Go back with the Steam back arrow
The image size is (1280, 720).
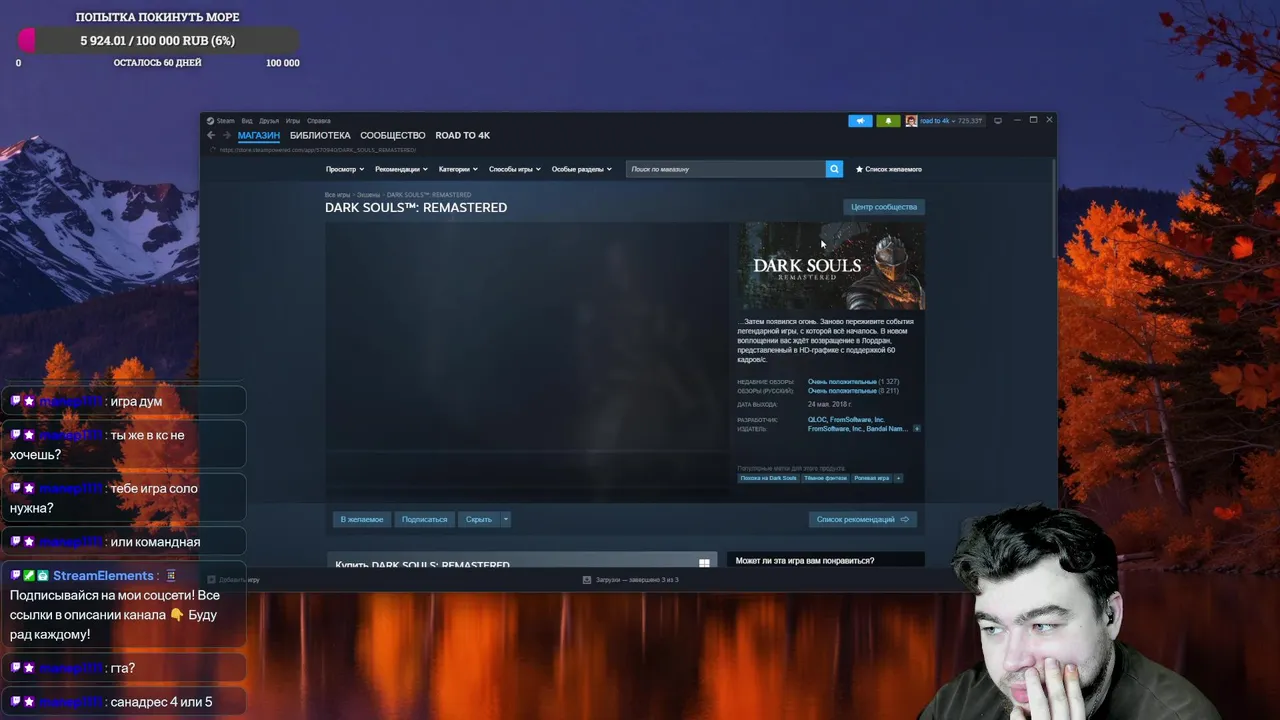[211, 135]
